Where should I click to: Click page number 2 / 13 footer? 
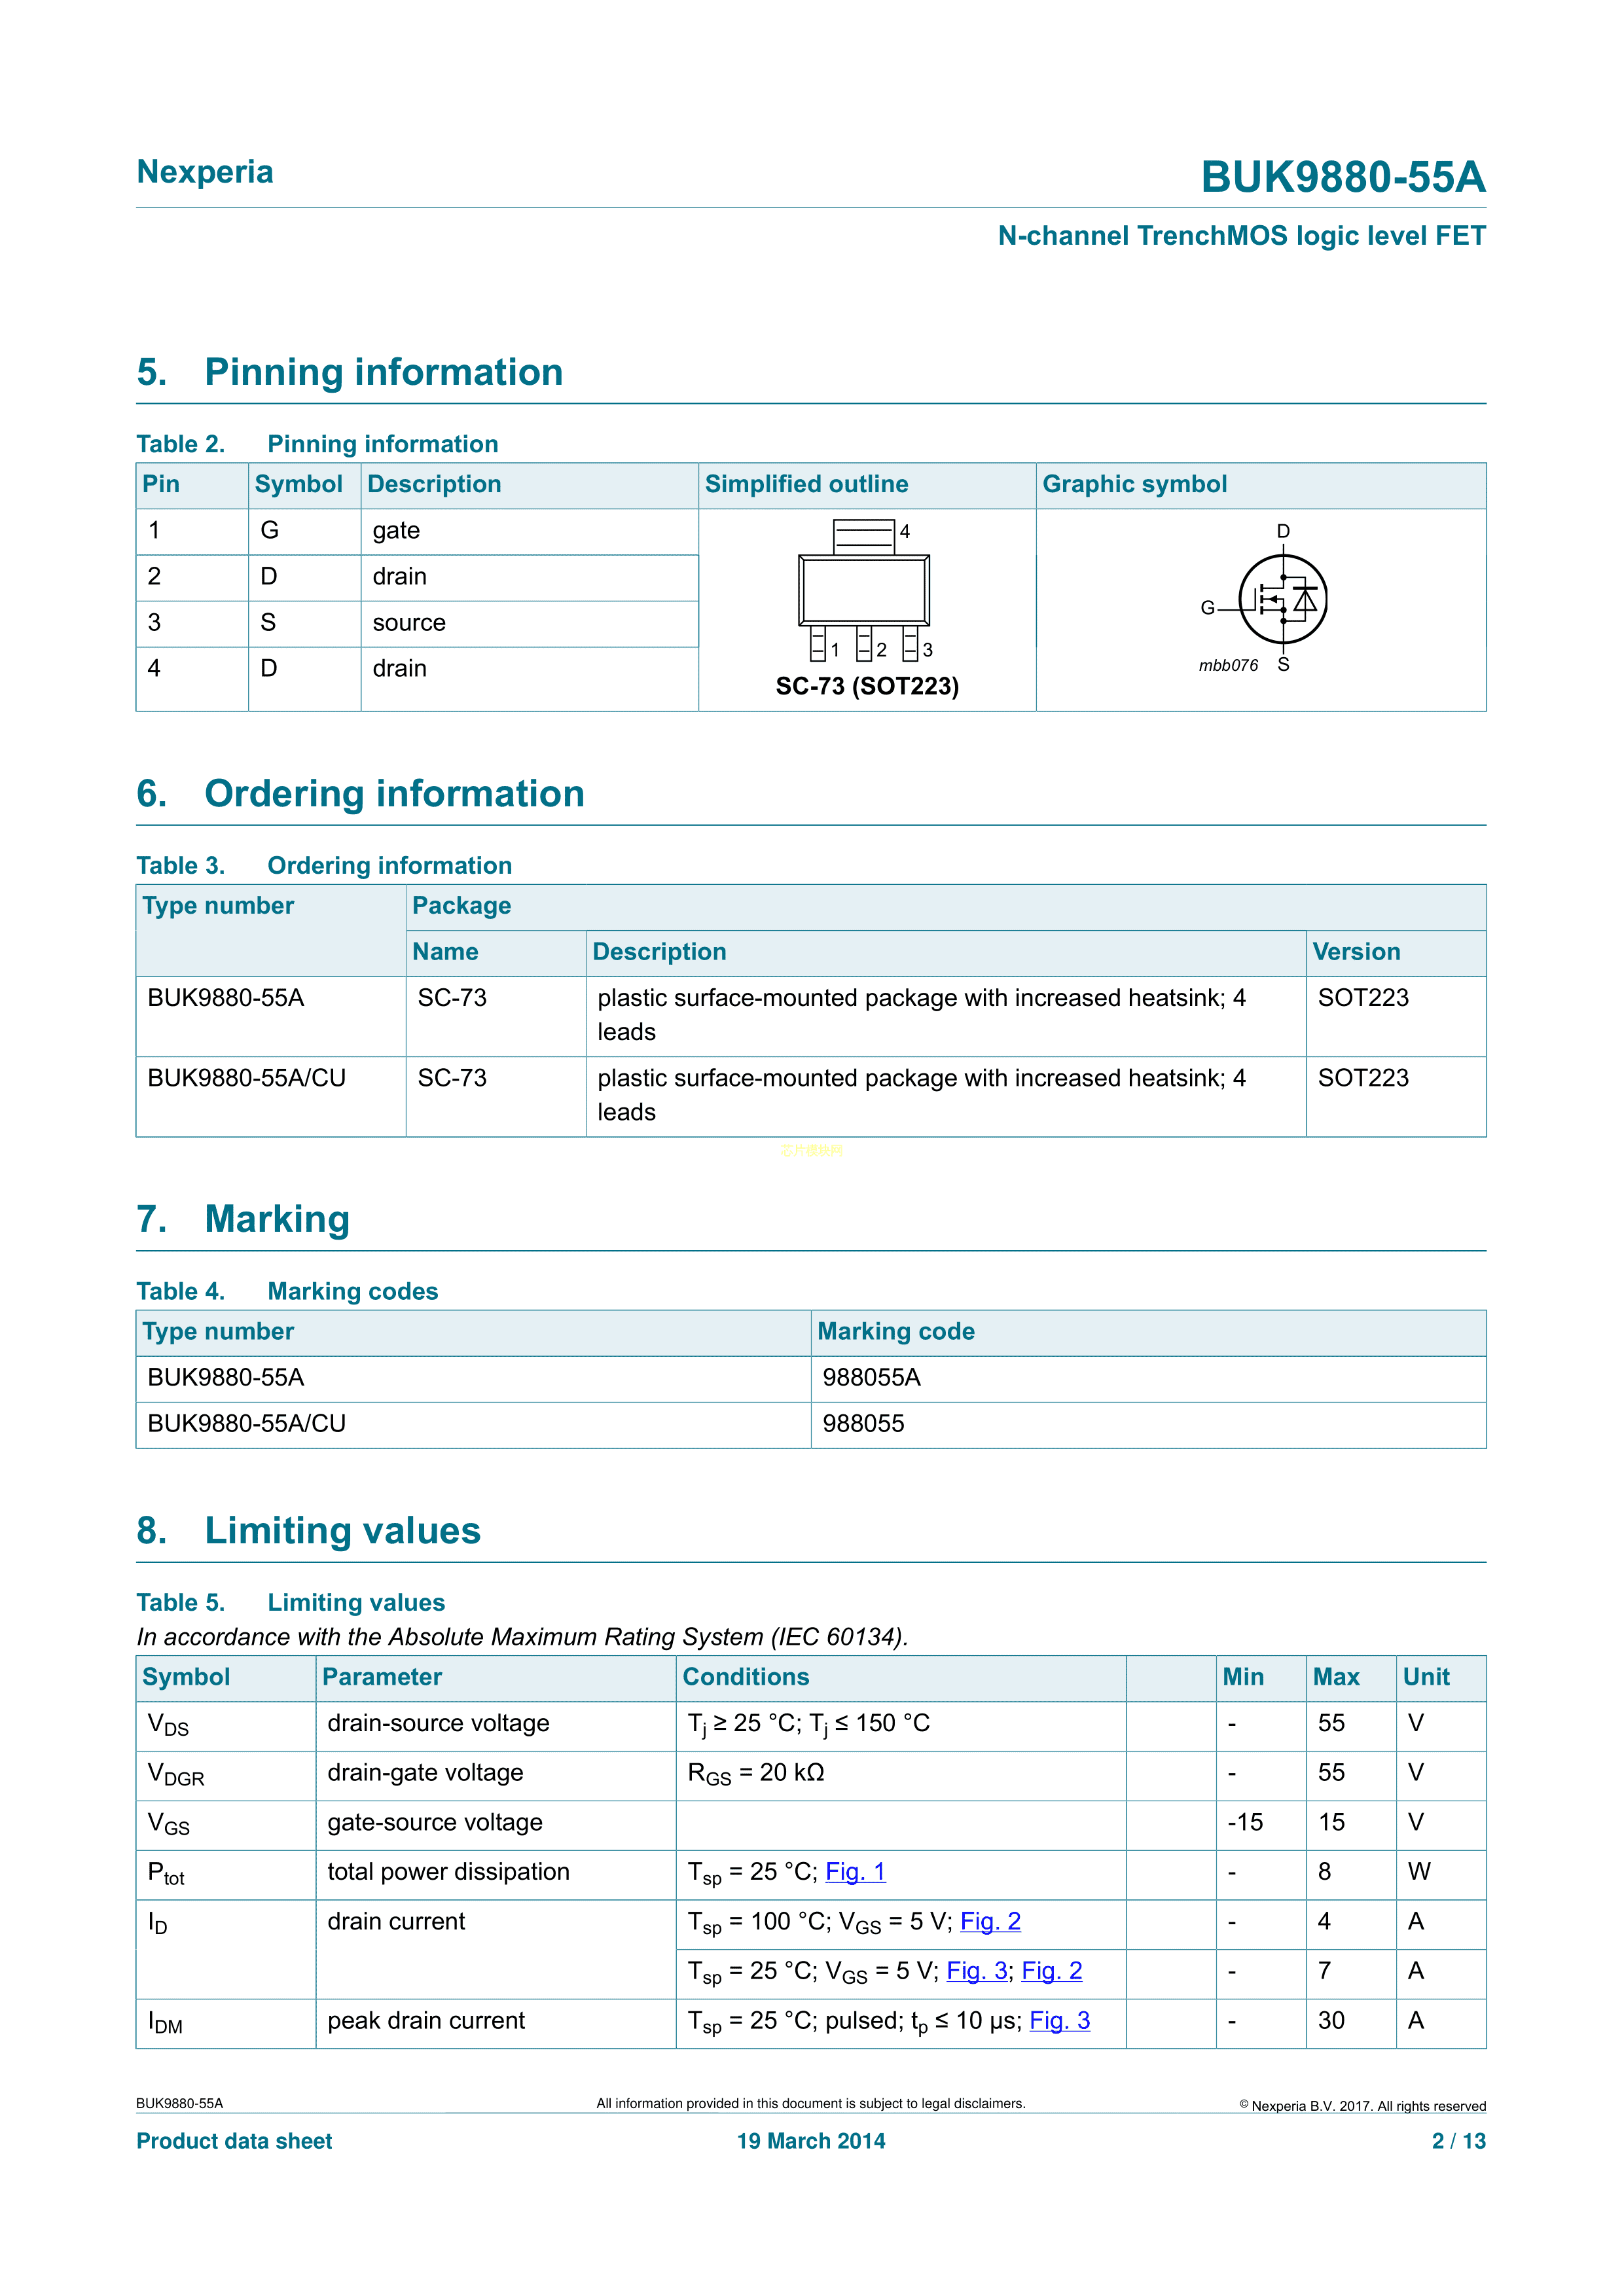click(x=1458, y=2141)
